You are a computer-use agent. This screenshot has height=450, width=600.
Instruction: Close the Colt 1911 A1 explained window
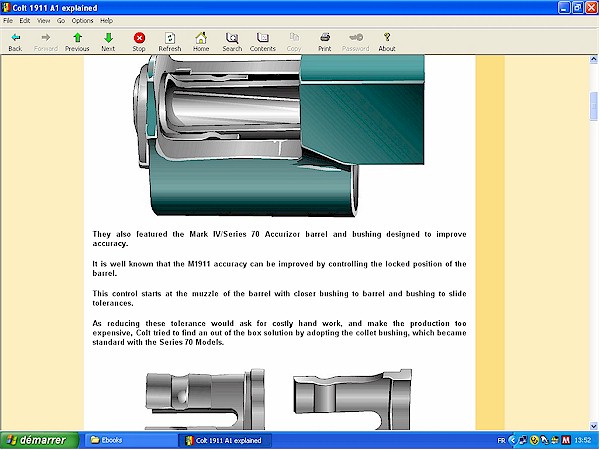click(592, 8)
